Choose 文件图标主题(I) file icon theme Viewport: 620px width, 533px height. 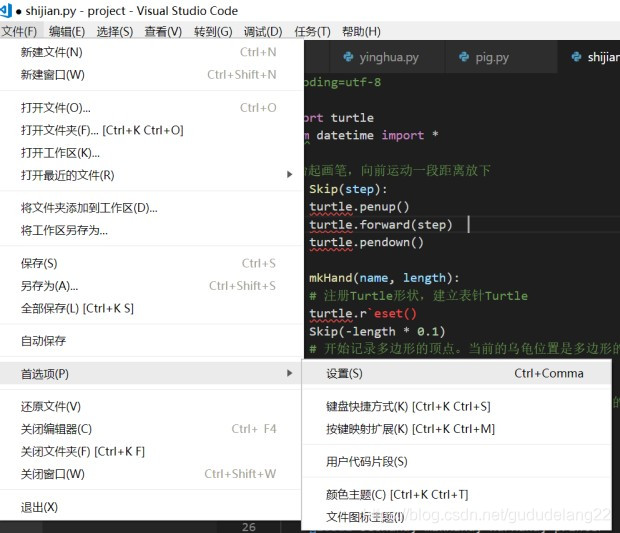456,517
